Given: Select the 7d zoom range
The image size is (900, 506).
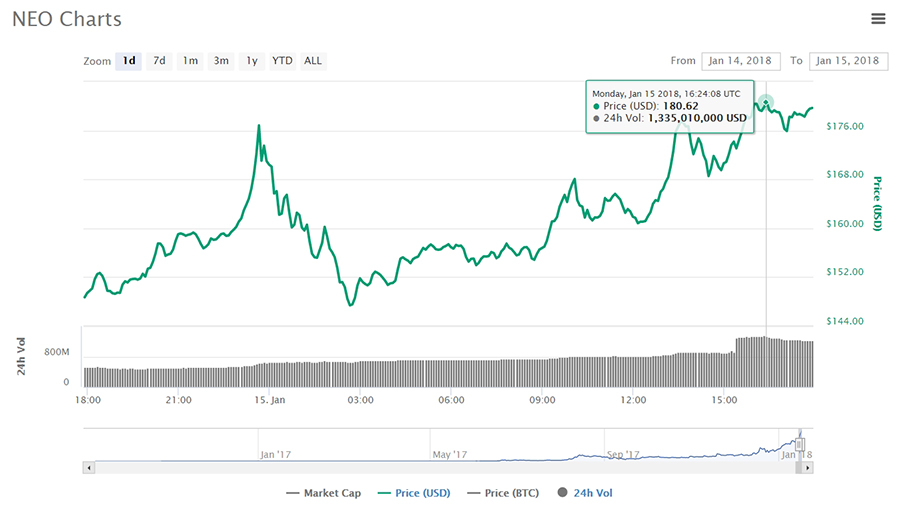Looking at the screenshot, I should tap(159, 61).
